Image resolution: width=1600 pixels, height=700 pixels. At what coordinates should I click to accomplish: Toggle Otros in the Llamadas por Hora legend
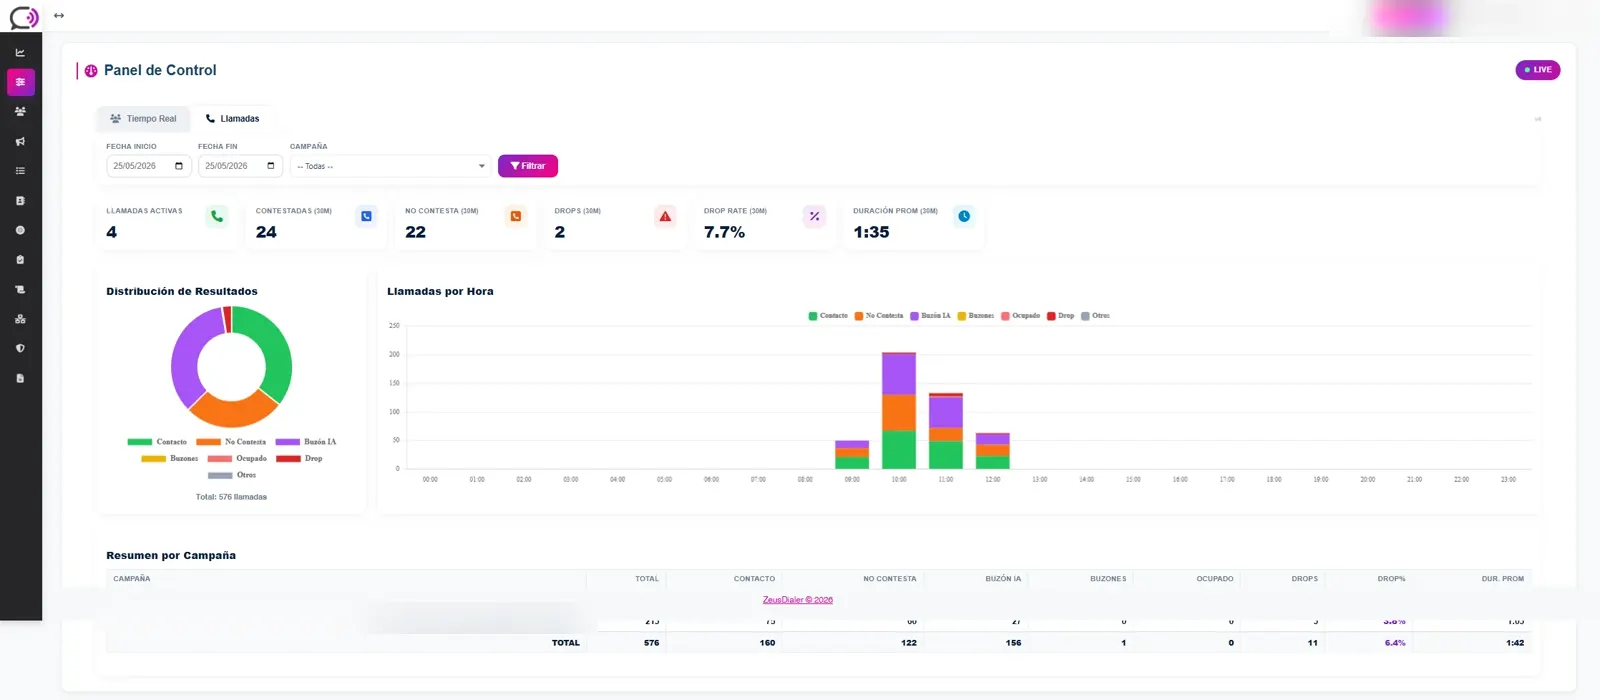pos(1095,316)
